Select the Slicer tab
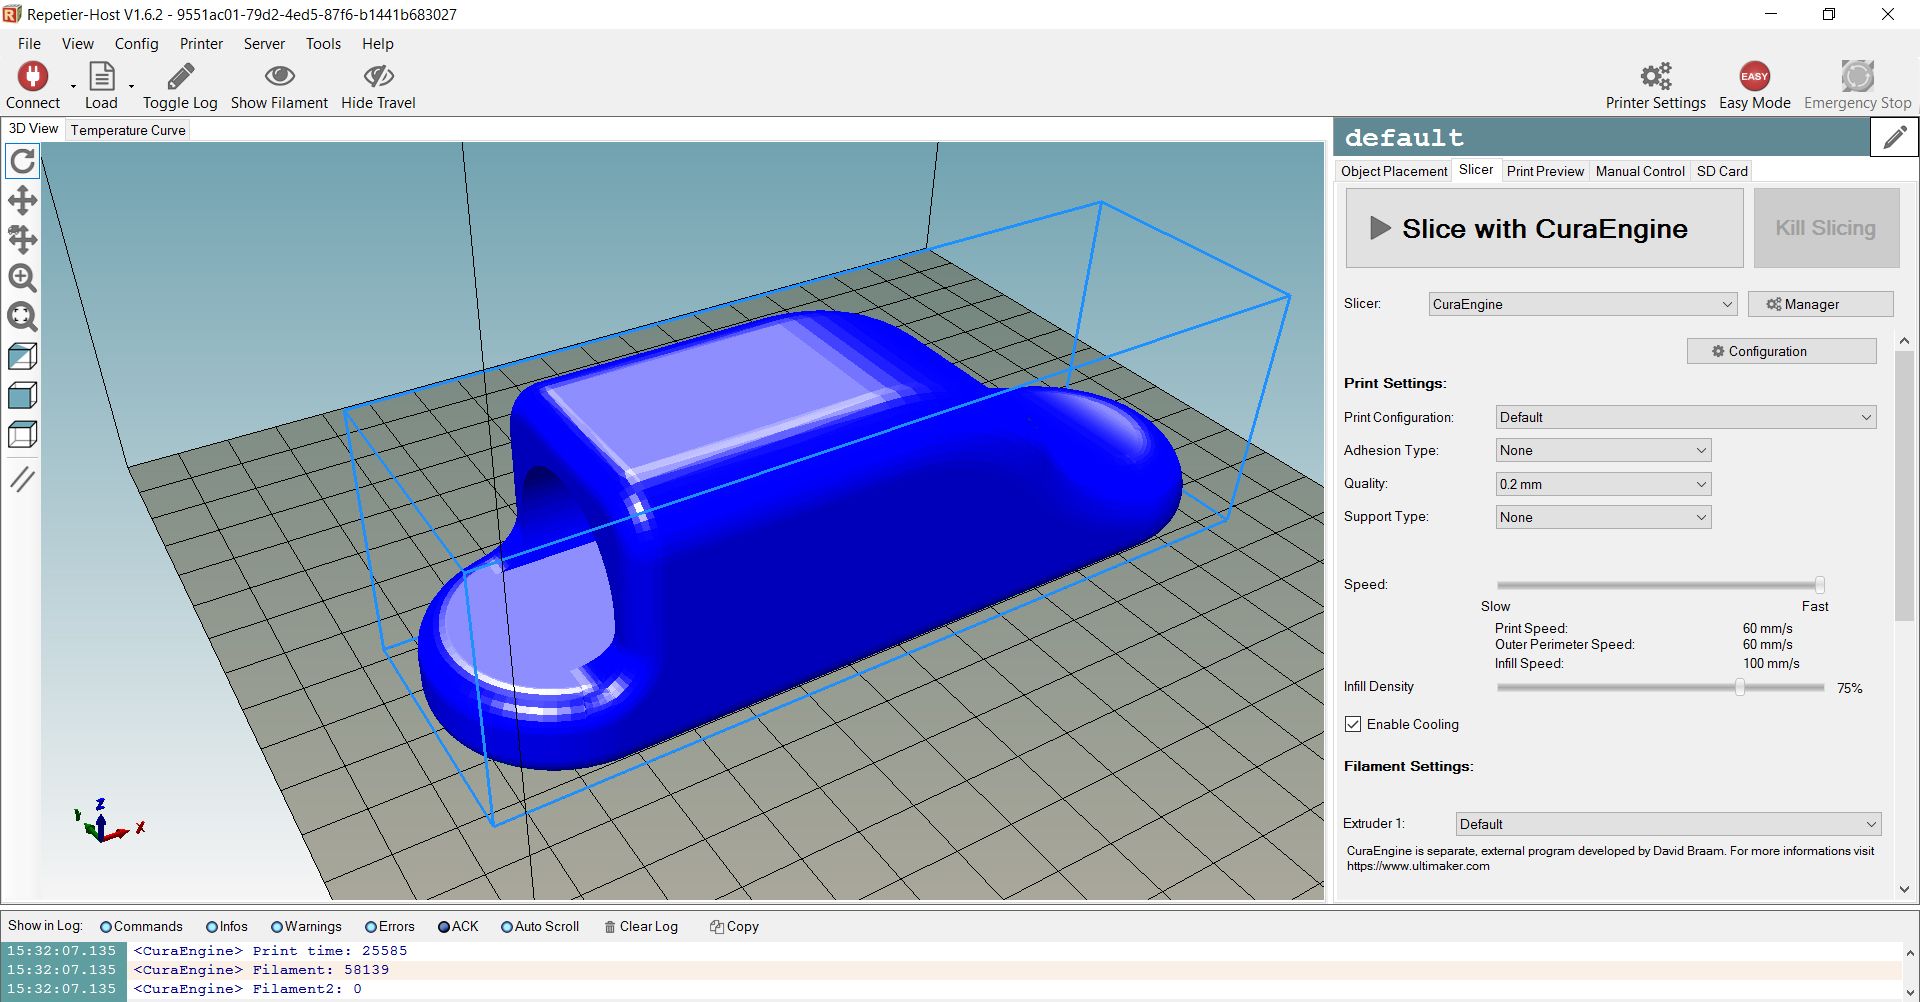 point(1475,170)
